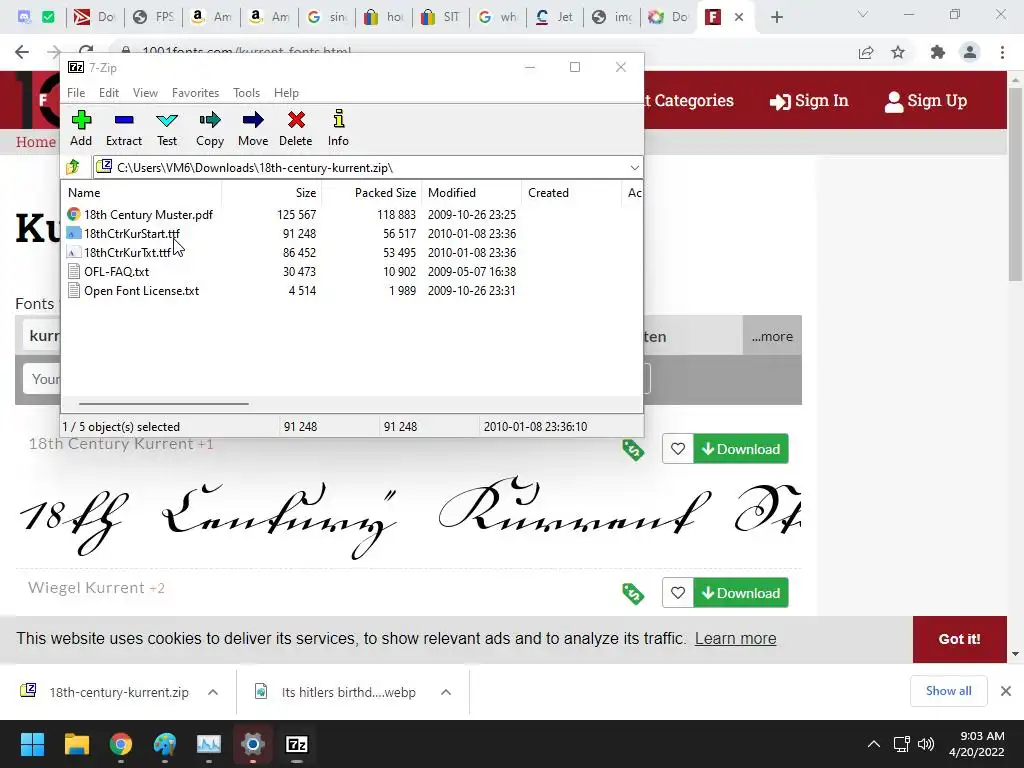The width and height of the screenshot is (1024, 768).
Task: Click the Extract toolbar icon in 7-Zip
Action: tap(123, 128)
